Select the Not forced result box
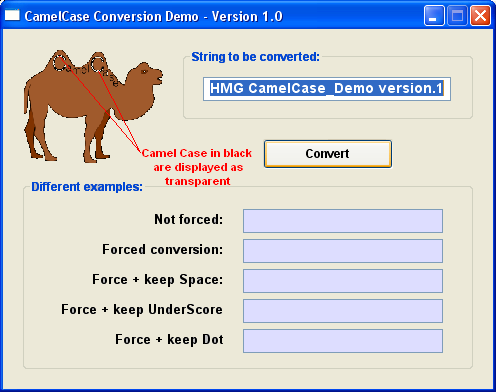Viewport: 496px width, 392px height. [343, 221]
